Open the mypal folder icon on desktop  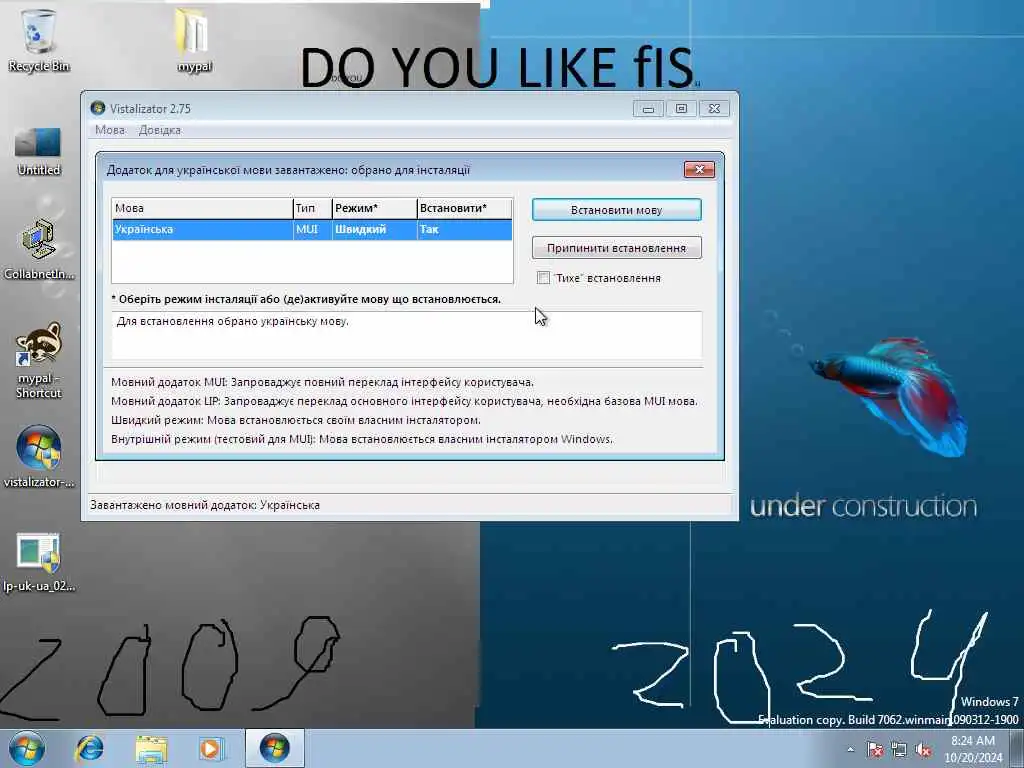(194, 40)
